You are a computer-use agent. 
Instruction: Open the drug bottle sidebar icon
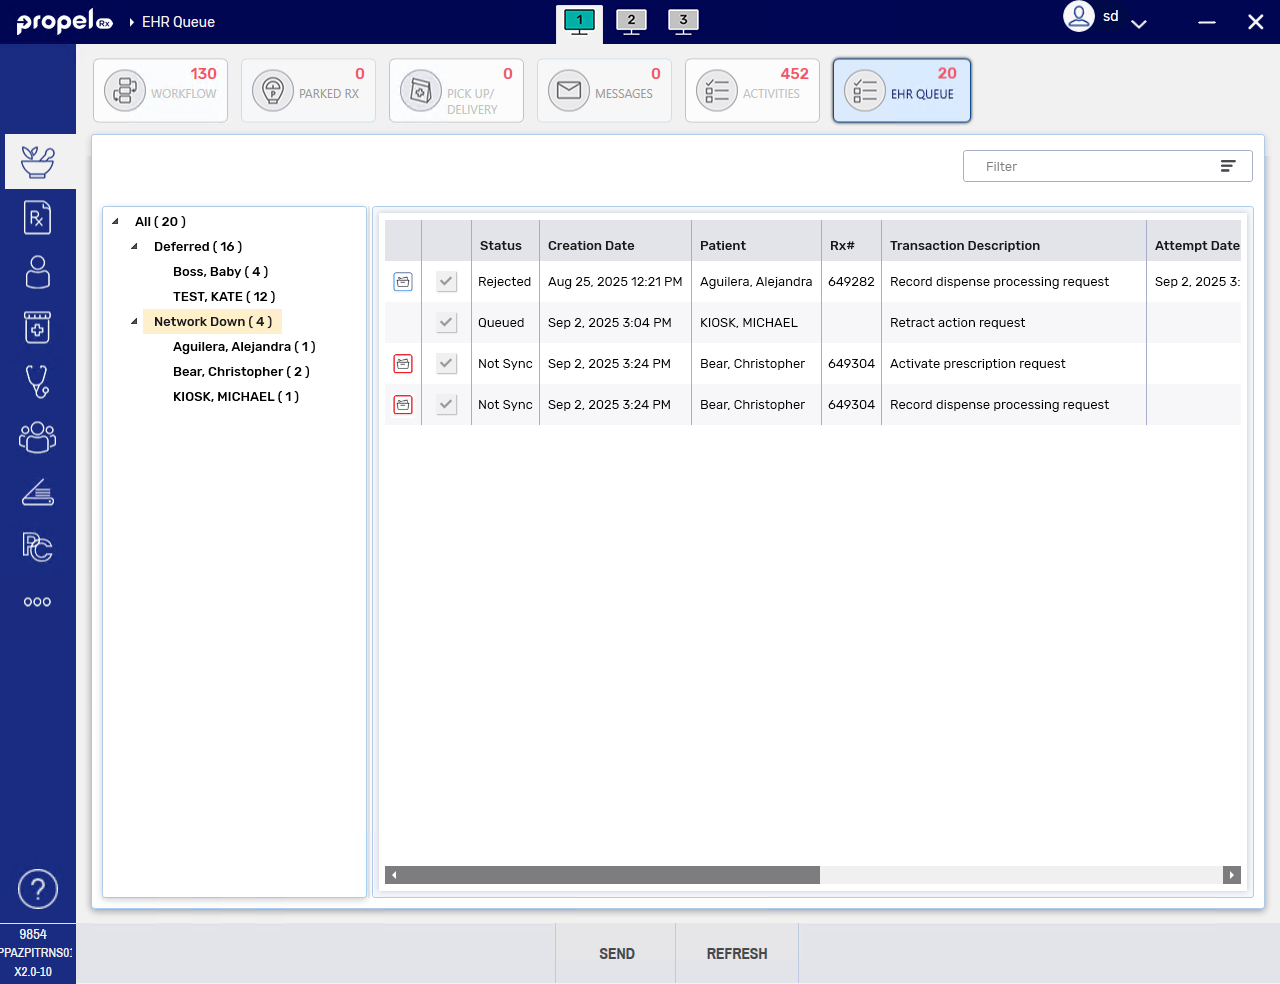[37, 327]
